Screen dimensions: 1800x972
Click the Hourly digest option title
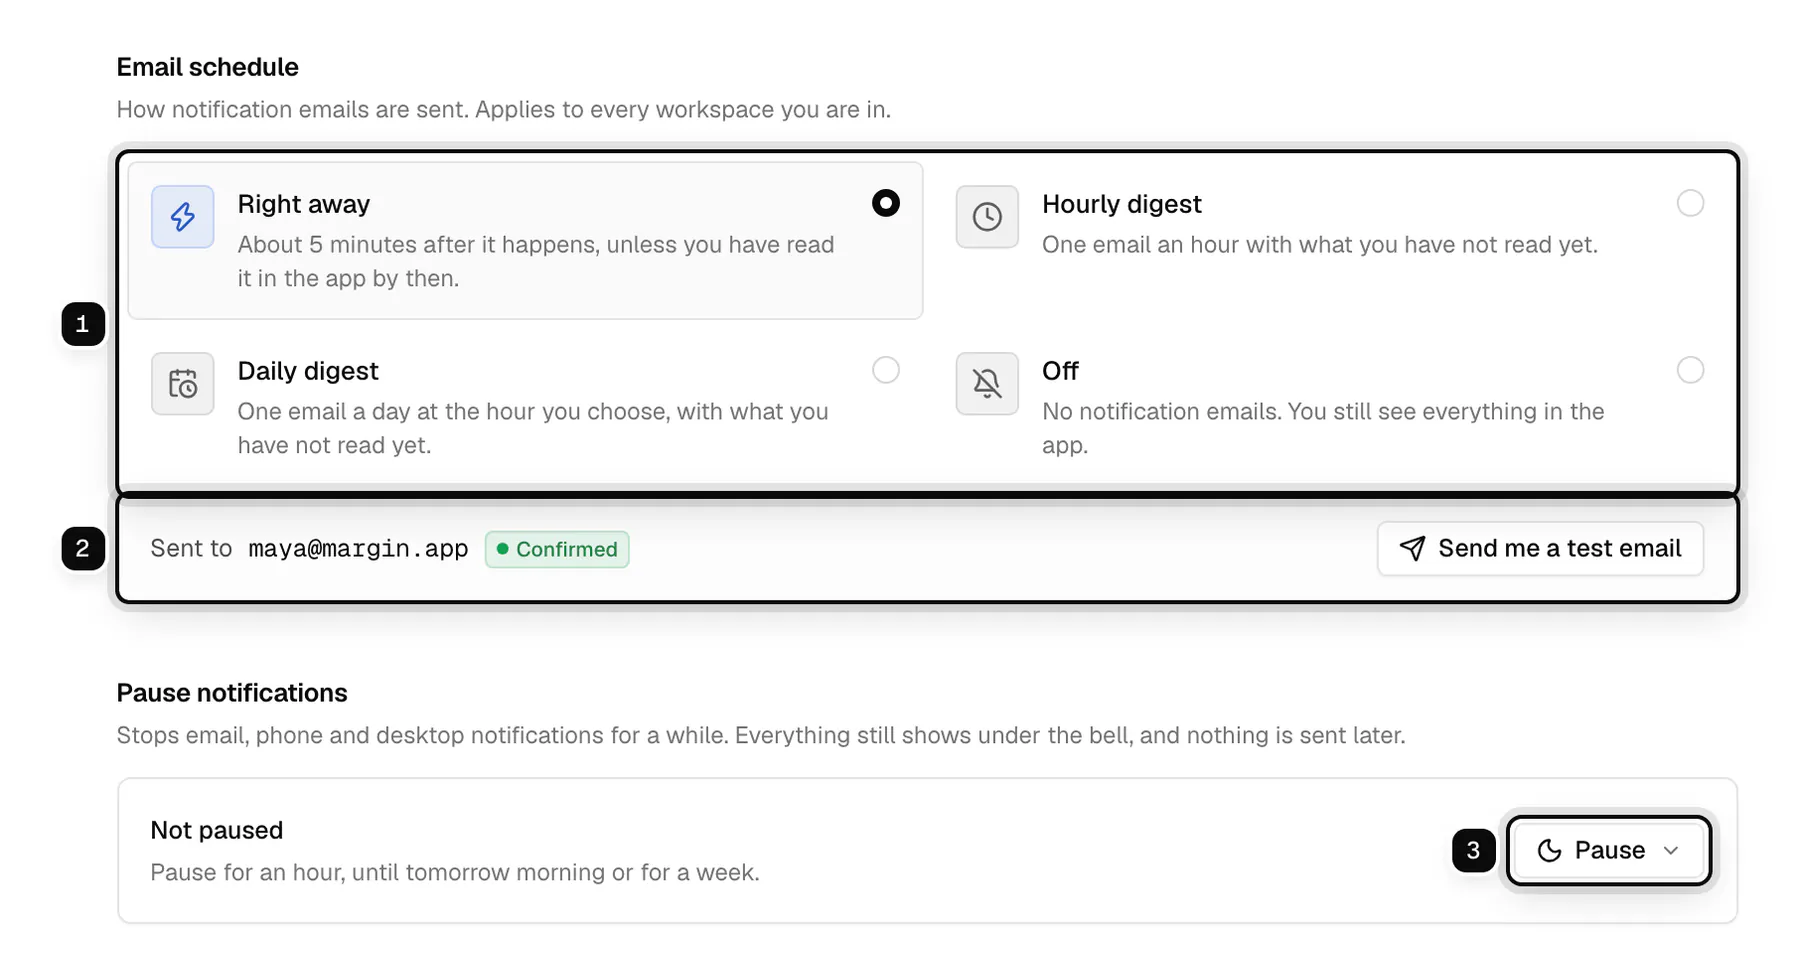pos(1122,204)
